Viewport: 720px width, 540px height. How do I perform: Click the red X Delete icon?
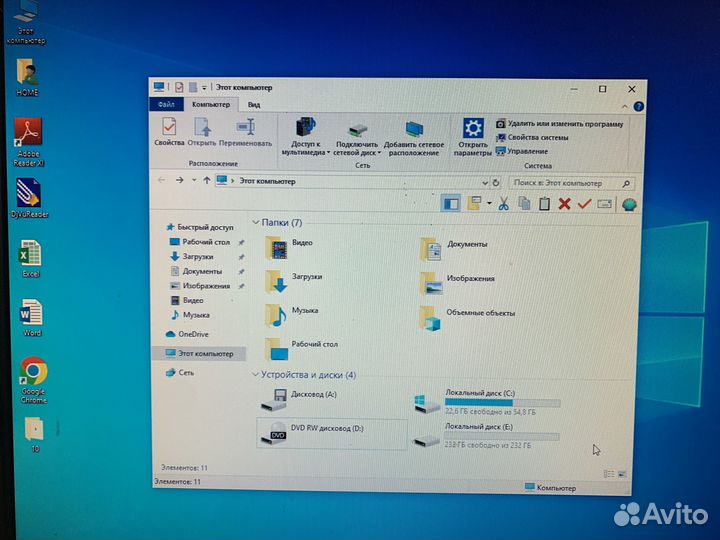point(564,204)
